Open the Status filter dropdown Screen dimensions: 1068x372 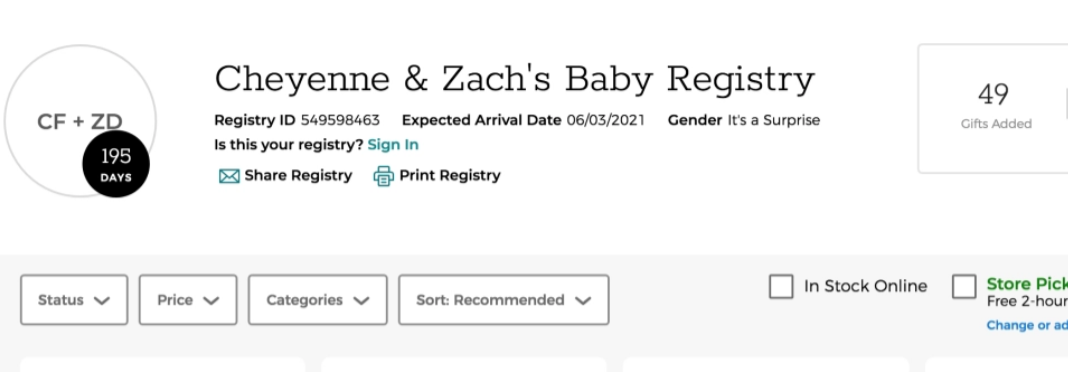click(x=74, y=300)
